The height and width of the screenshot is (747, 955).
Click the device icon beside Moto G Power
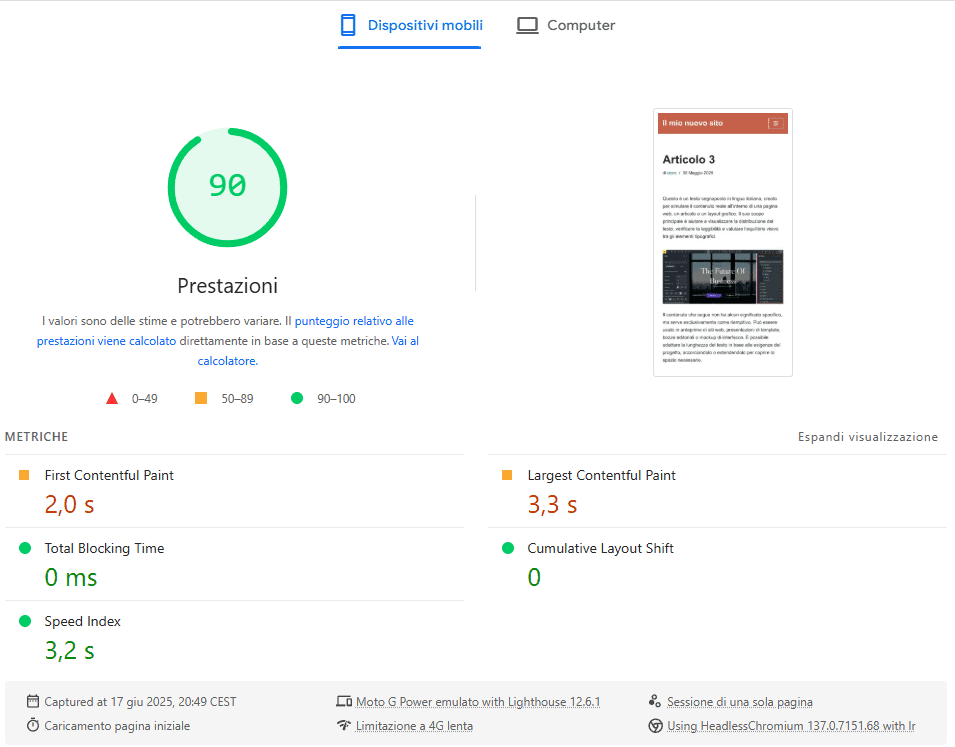344,701
